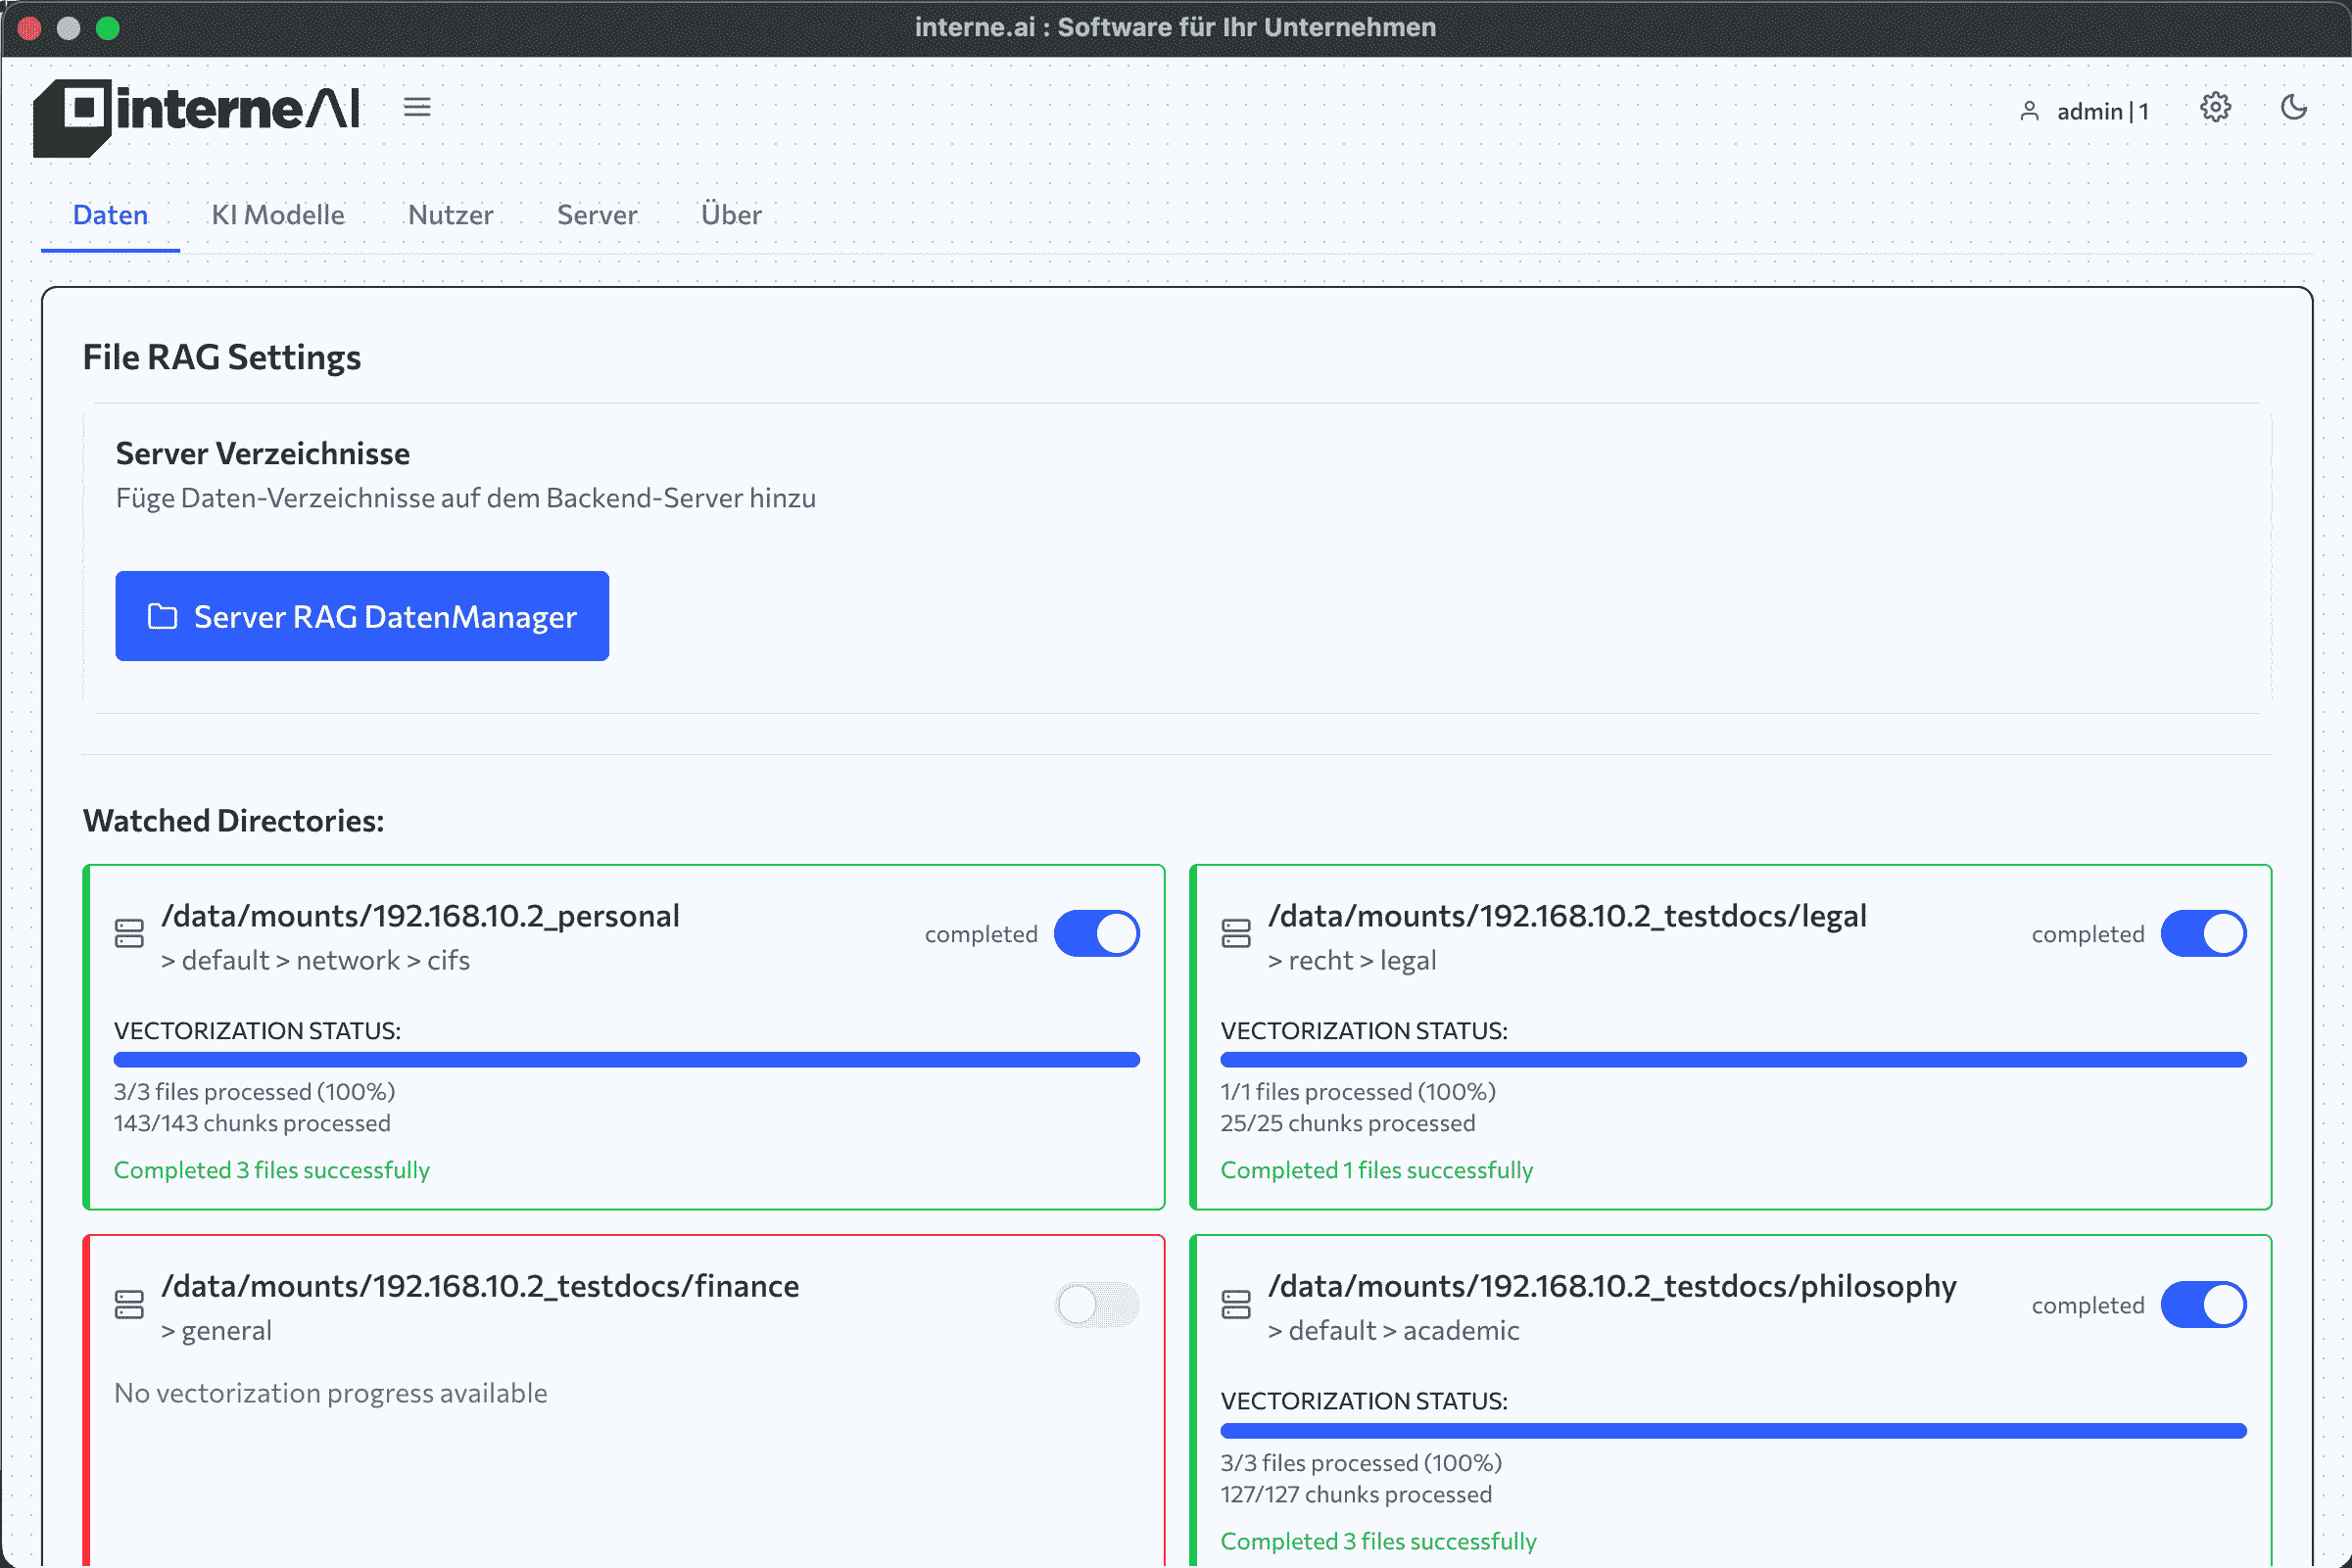Click server icon for legal directory

[1236, 933]
